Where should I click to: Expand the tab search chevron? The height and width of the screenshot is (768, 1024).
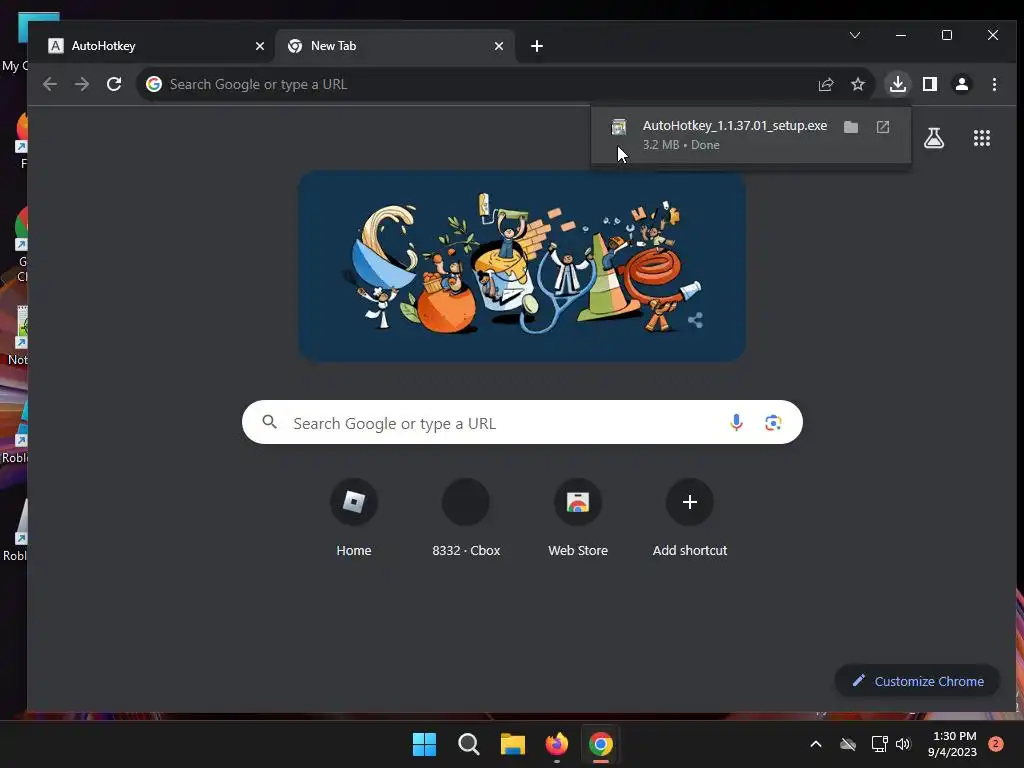pyautogui.click(x=854, y=35)
